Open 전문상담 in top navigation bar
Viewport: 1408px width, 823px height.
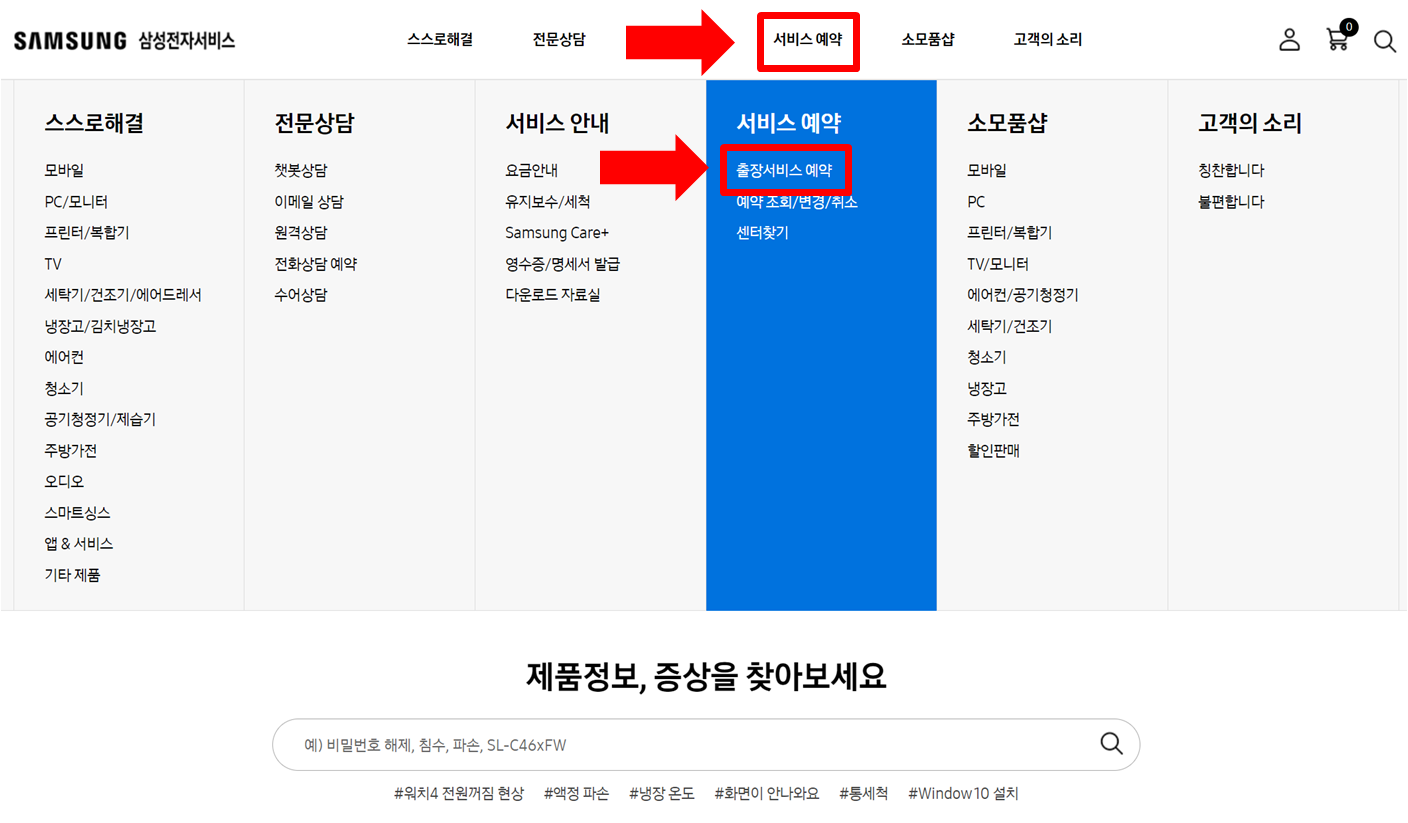pos(559,40)
